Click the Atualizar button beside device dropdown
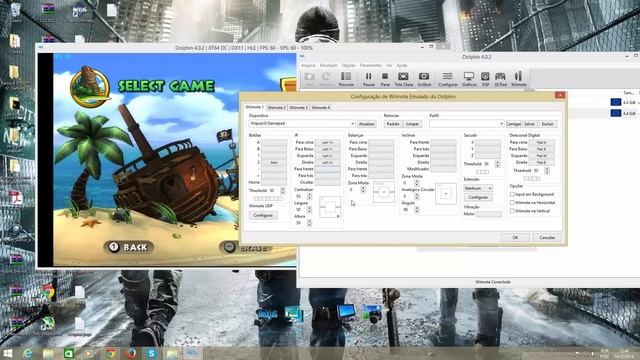 [x=367, y=124]
